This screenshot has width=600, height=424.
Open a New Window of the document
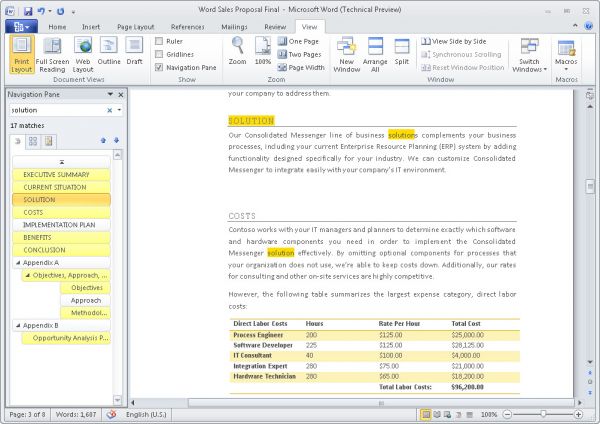pos(347,54)
